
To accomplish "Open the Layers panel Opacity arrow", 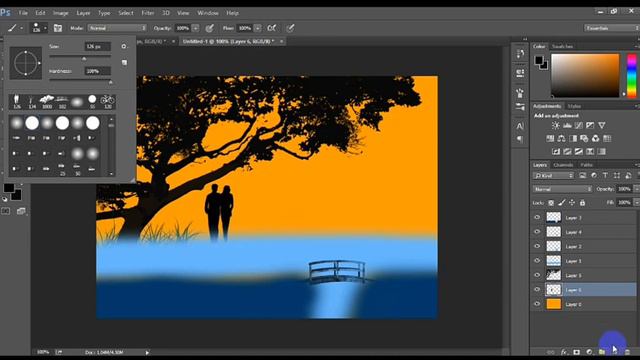I will coord(636,189).
